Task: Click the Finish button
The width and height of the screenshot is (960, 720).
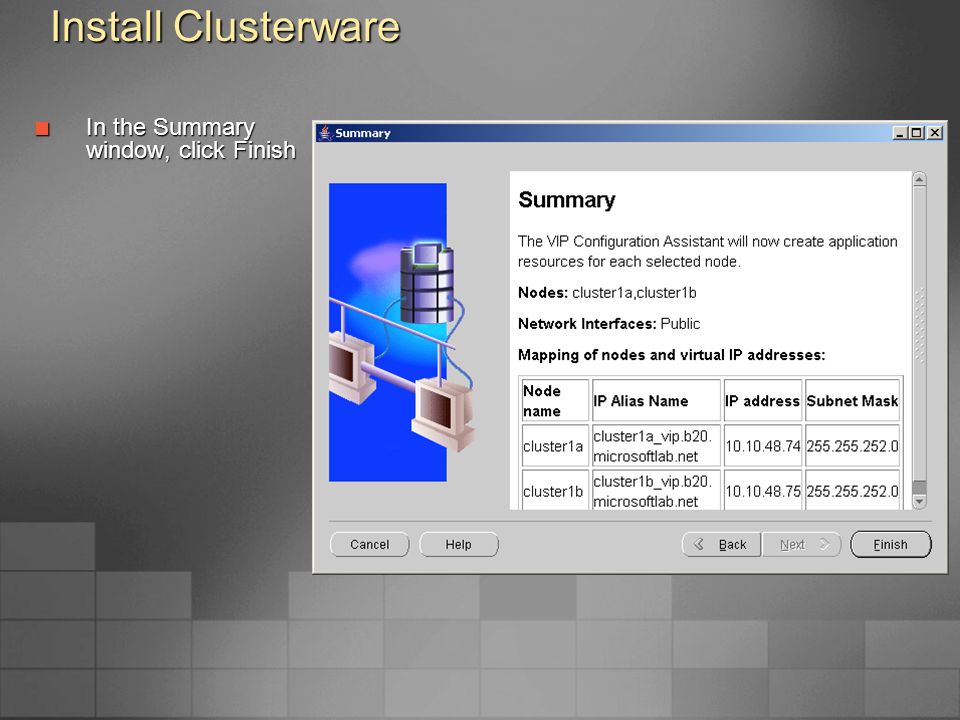Action: (x=891, y=544)
